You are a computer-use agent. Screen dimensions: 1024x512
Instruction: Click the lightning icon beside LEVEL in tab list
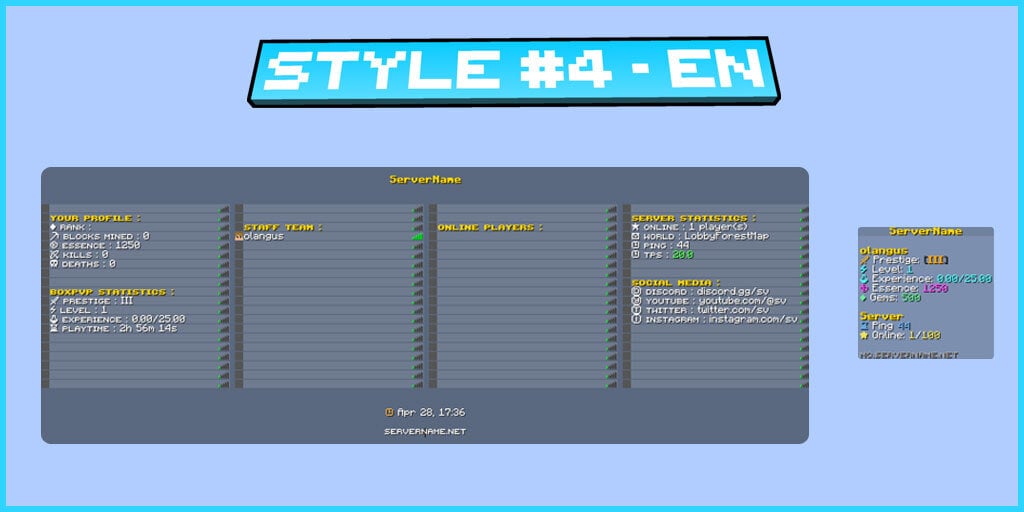54,310
